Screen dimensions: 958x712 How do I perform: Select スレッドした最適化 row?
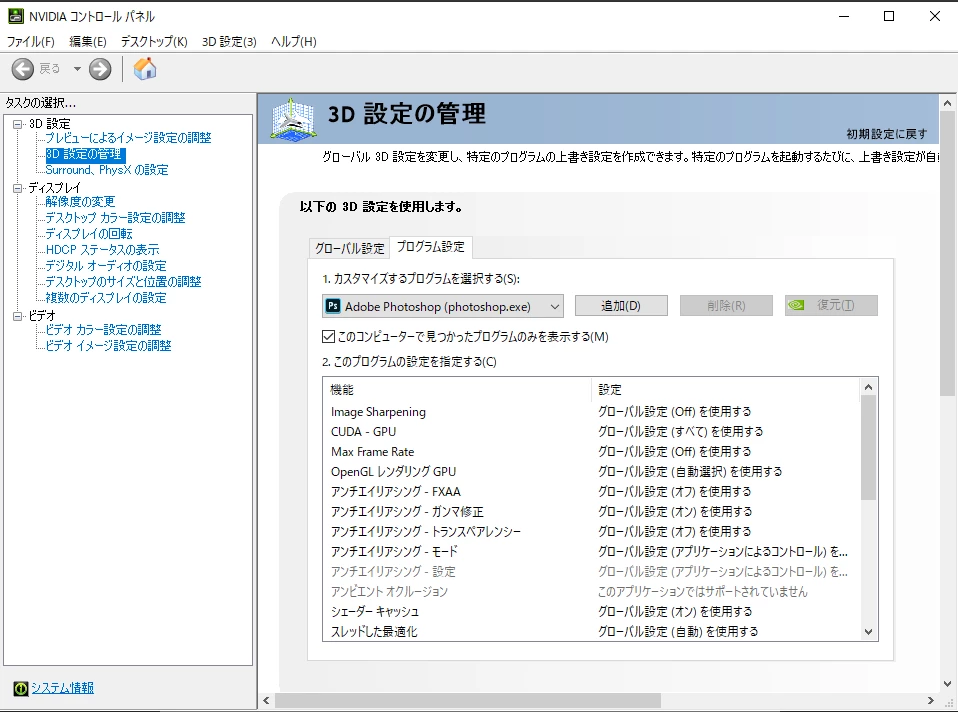591,631
